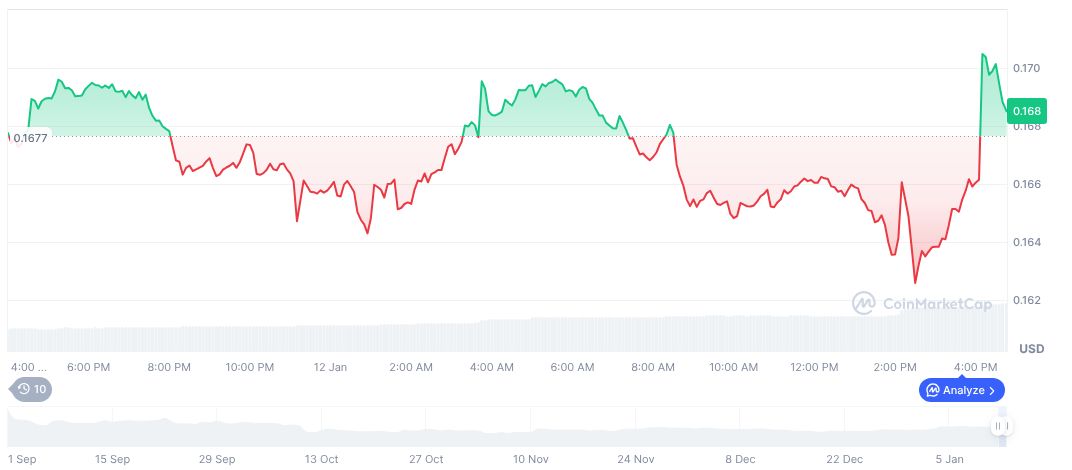Click the CoinMarketCap watermark logo
This screenshot has width=1072, height=470.
864,302
